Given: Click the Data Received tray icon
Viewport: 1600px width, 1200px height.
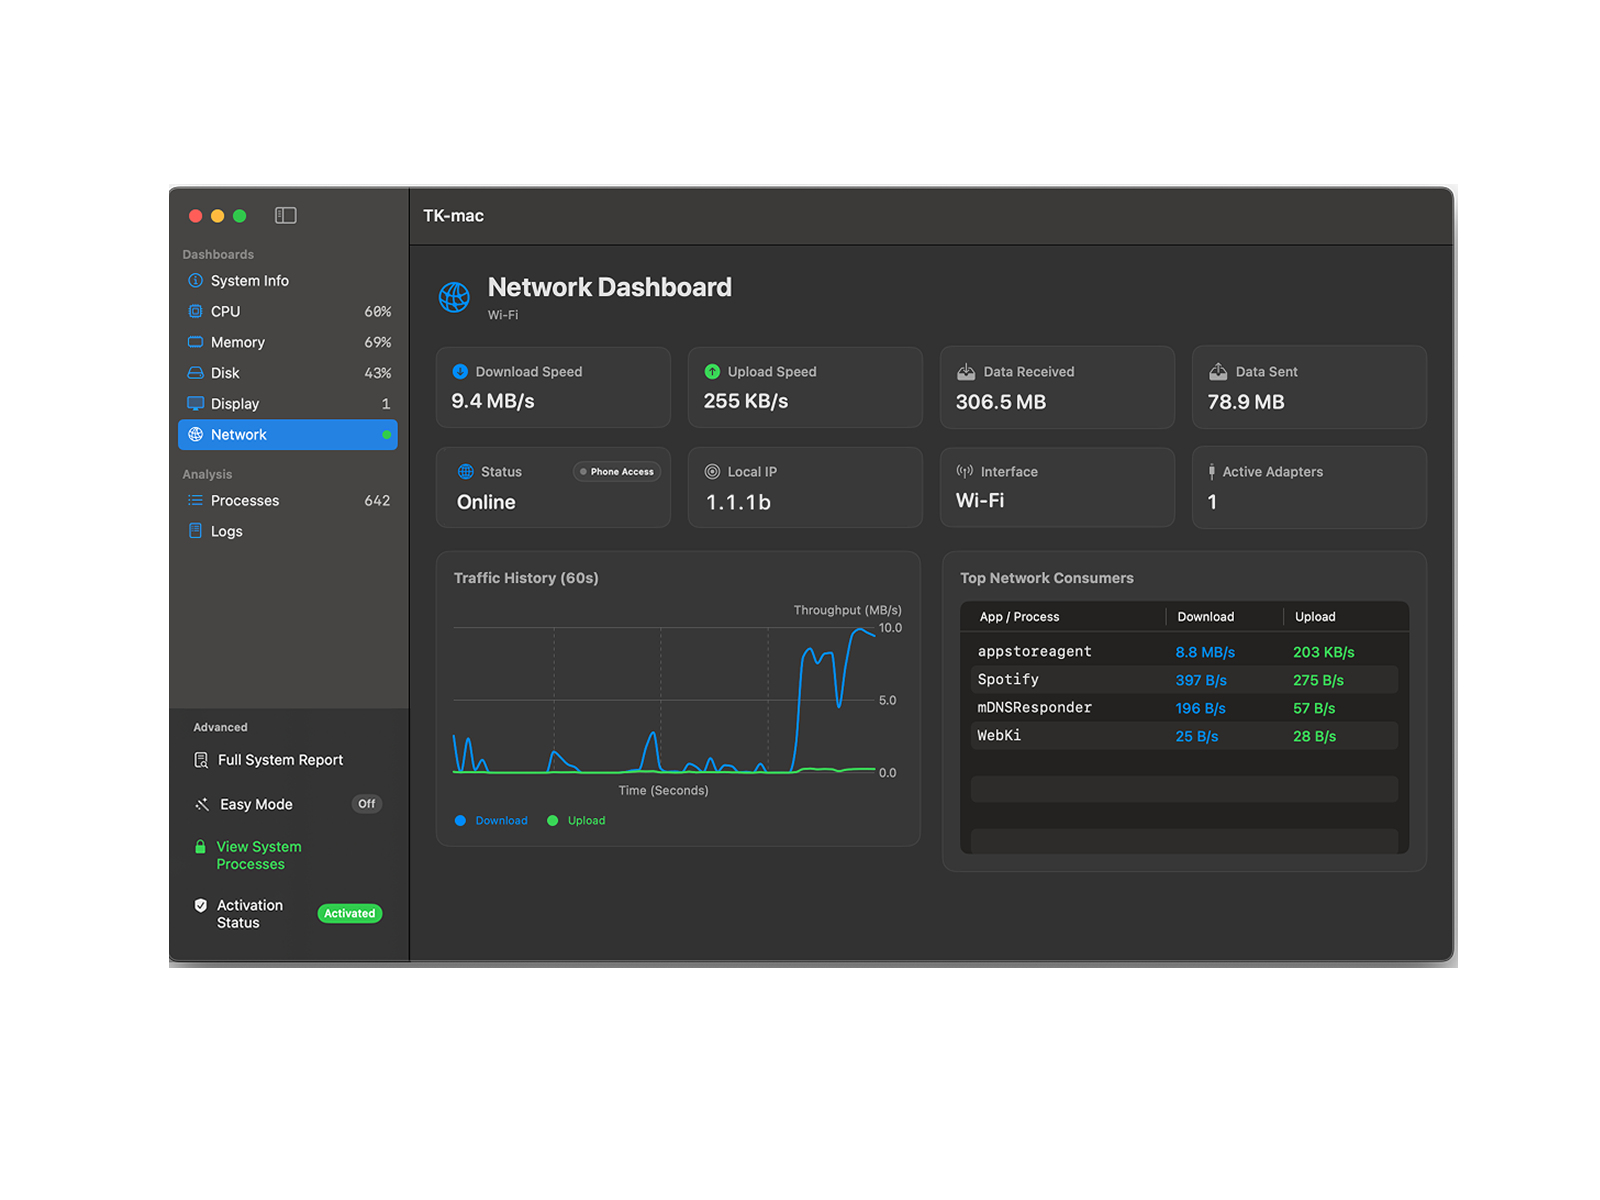Looking at the screenshot, I should pos(966,372).
